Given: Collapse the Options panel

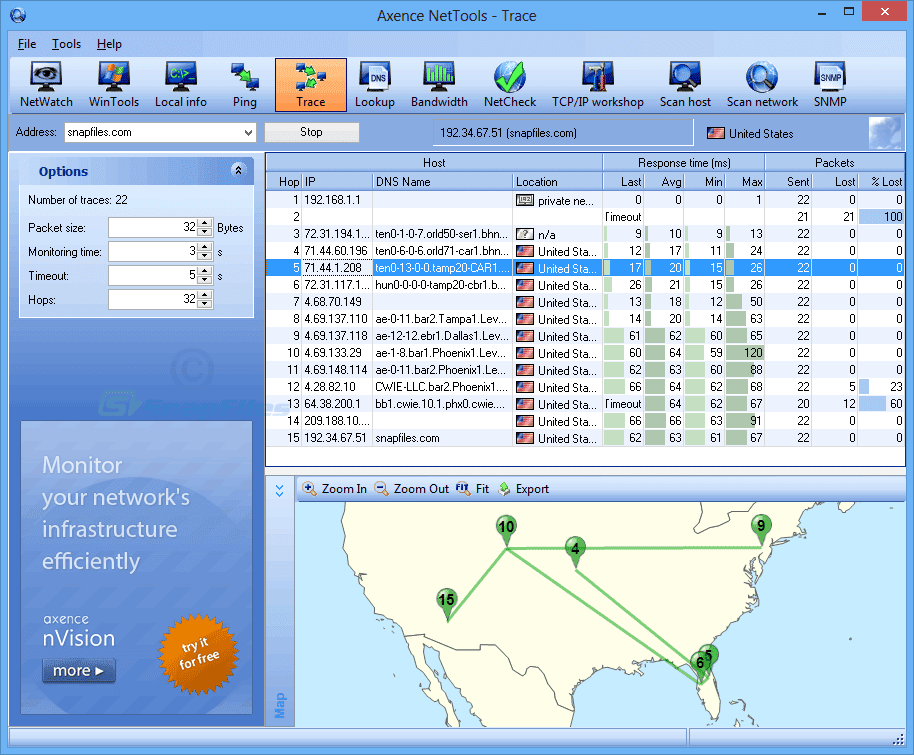Looking at the screenshot, I should pyautogui.click(x=238, y=170).
